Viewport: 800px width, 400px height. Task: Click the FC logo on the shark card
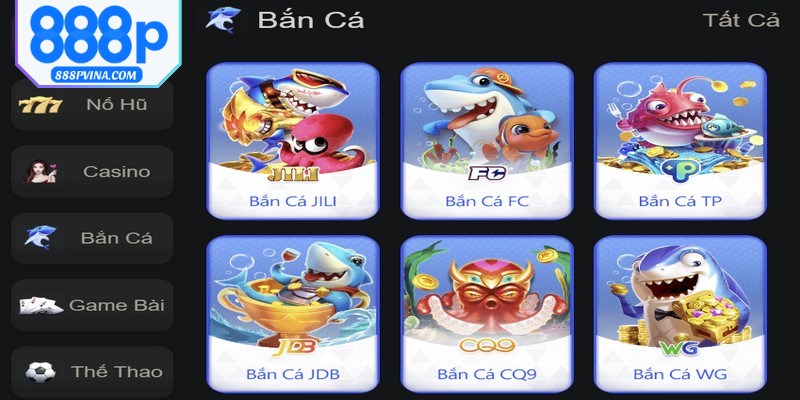tap(487, 173)
